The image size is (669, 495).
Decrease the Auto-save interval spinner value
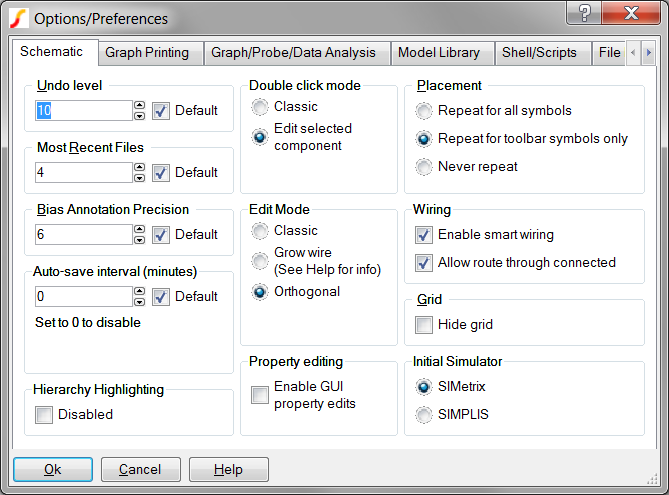pos(139,302)
